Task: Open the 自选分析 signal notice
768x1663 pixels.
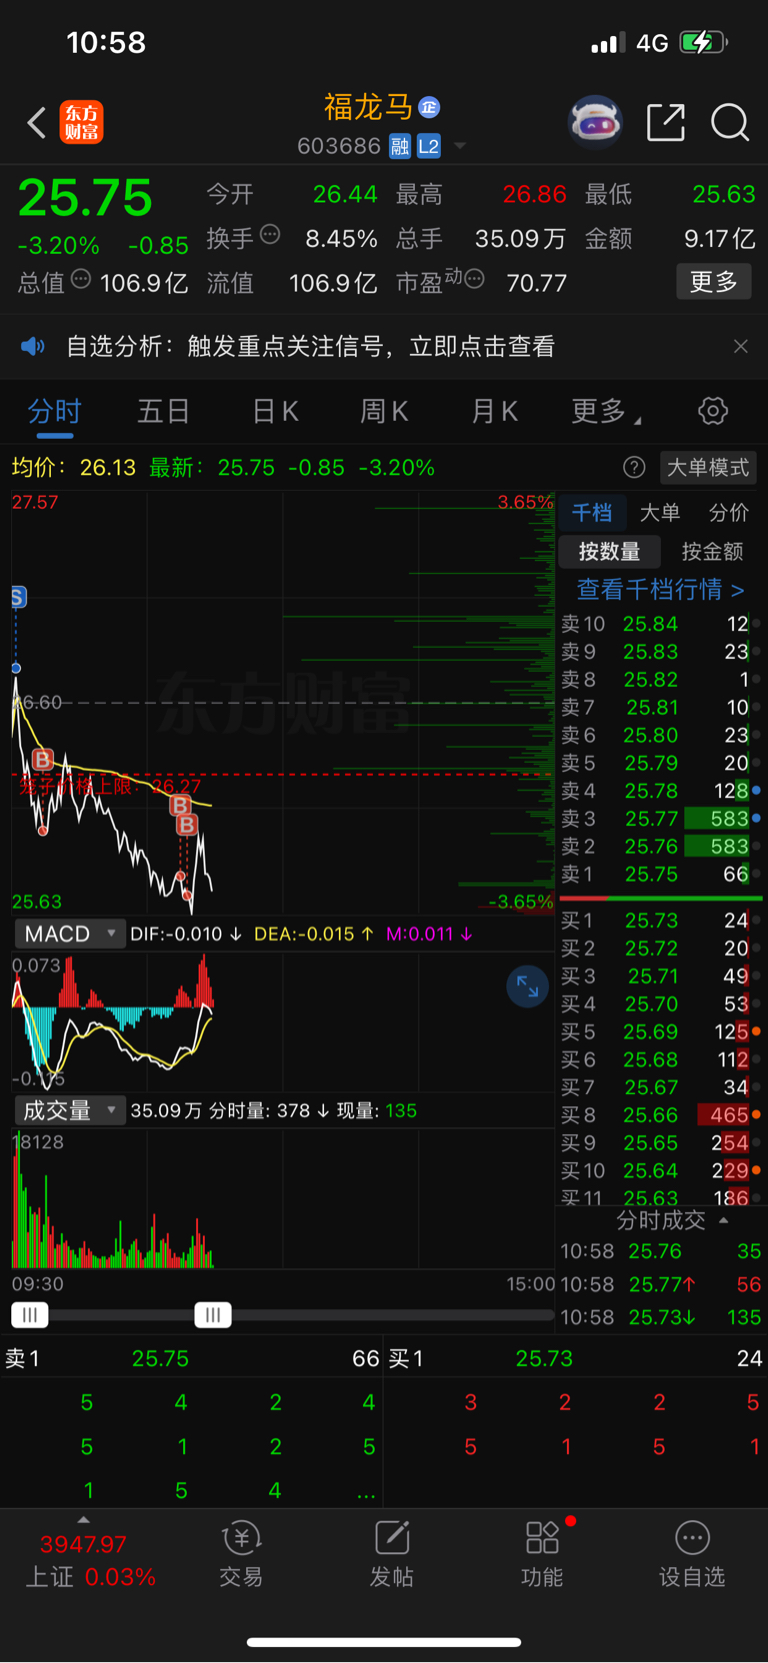Action: (x=310, y=347)
